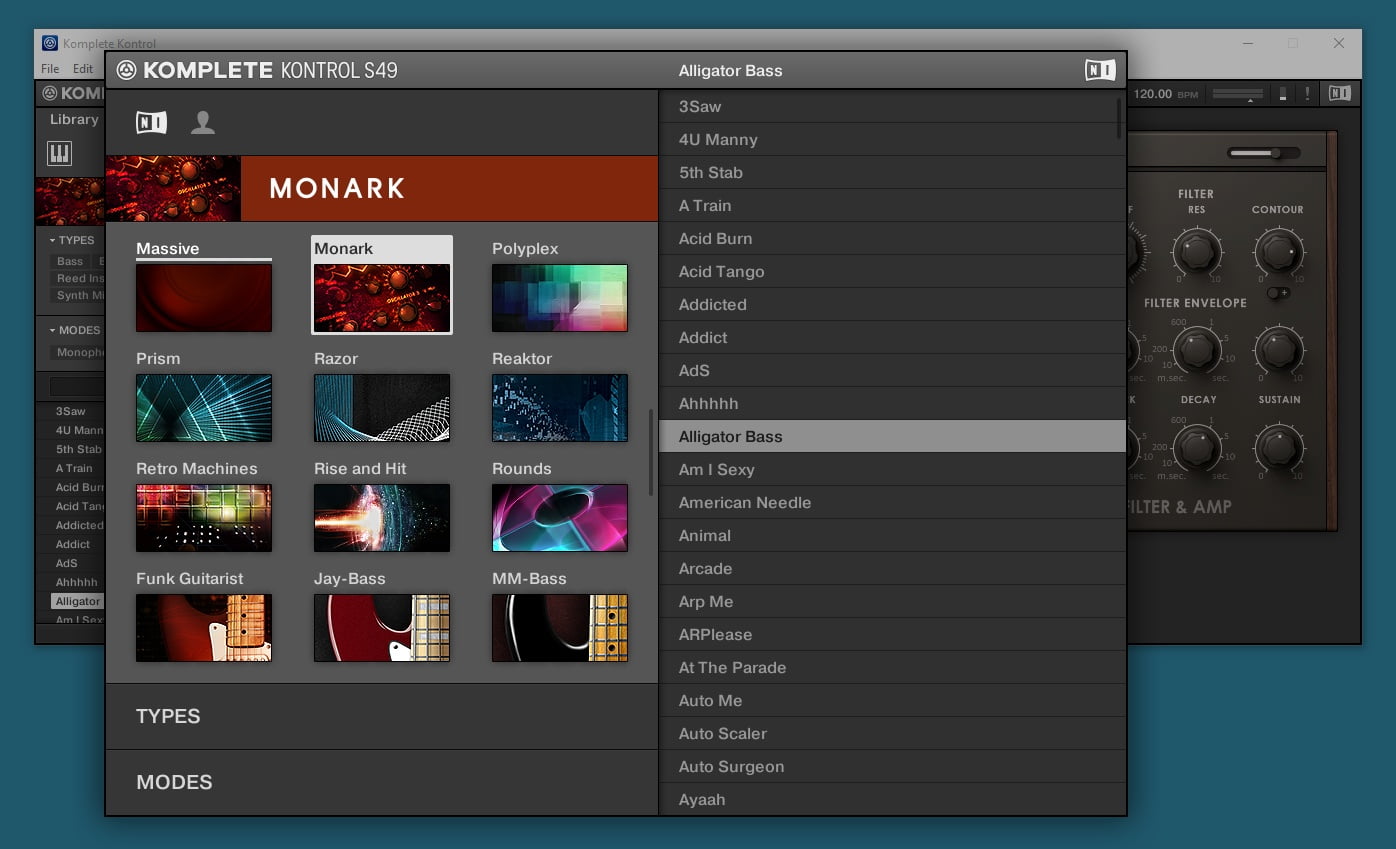Select the At The Parade preset
Image resolution: width=1396 pixels, height=849 pixels.
892,668
